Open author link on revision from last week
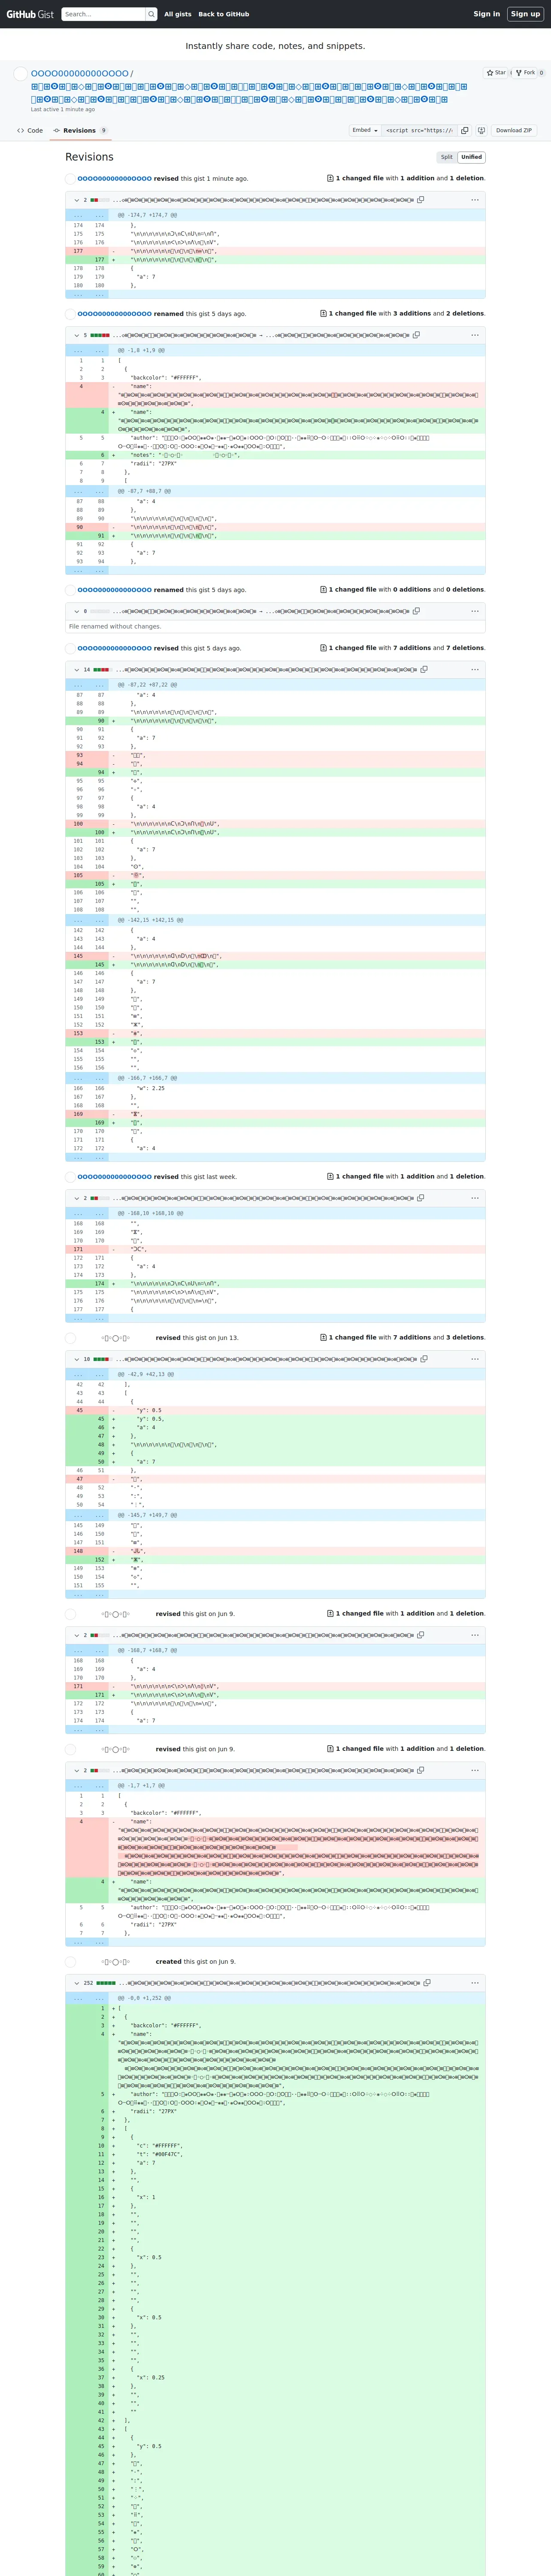 pyautogui.click(x=114, y=1177)
